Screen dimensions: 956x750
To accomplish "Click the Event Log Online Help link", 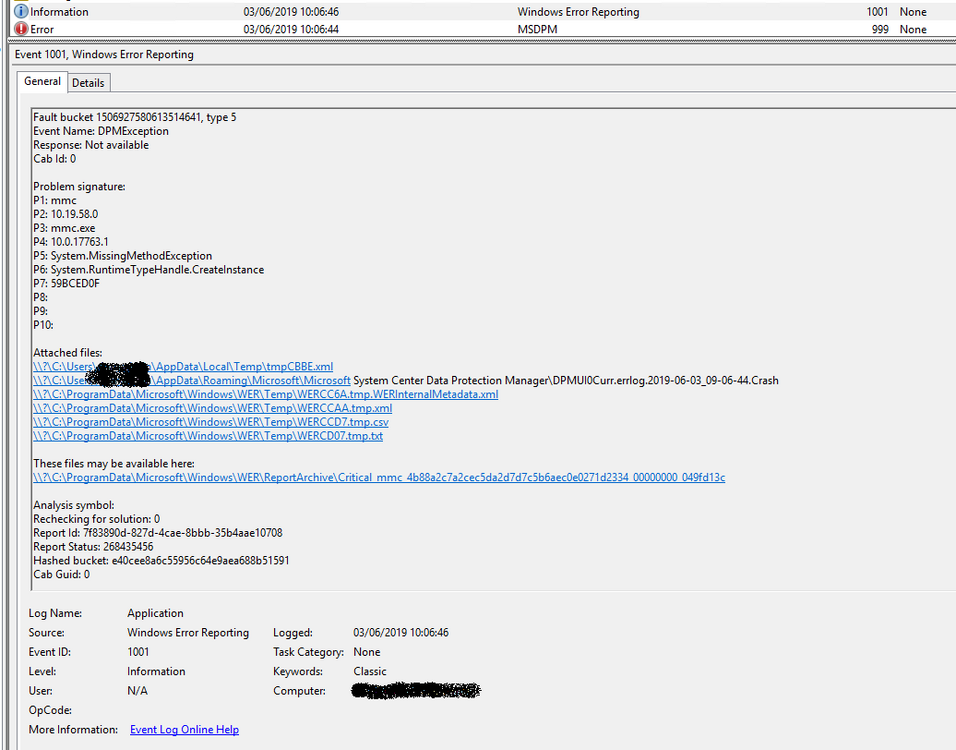I will [184, 730].
